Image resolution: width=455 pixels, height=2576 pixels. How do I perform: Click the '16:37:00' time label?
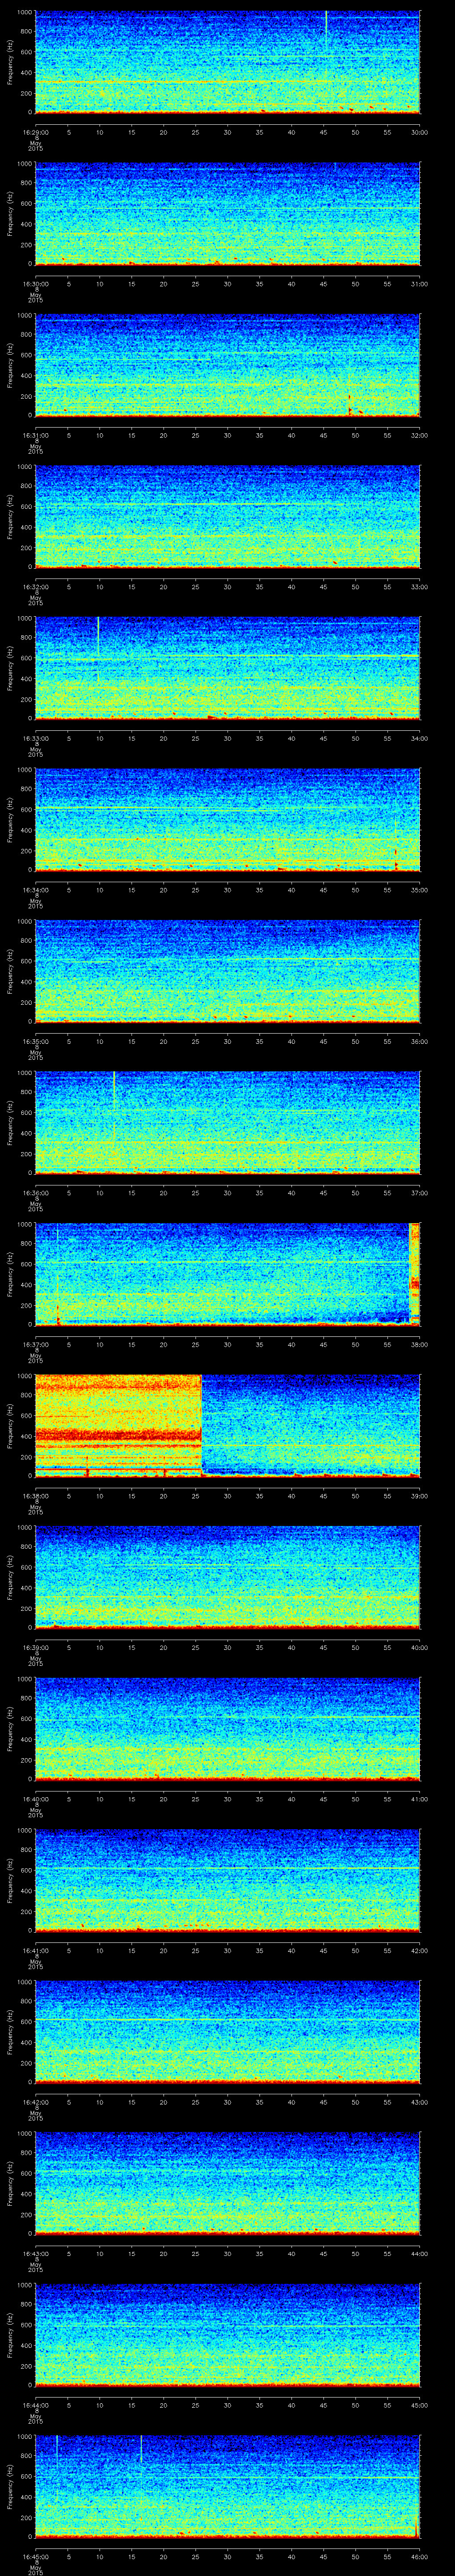click(36, 1344)
